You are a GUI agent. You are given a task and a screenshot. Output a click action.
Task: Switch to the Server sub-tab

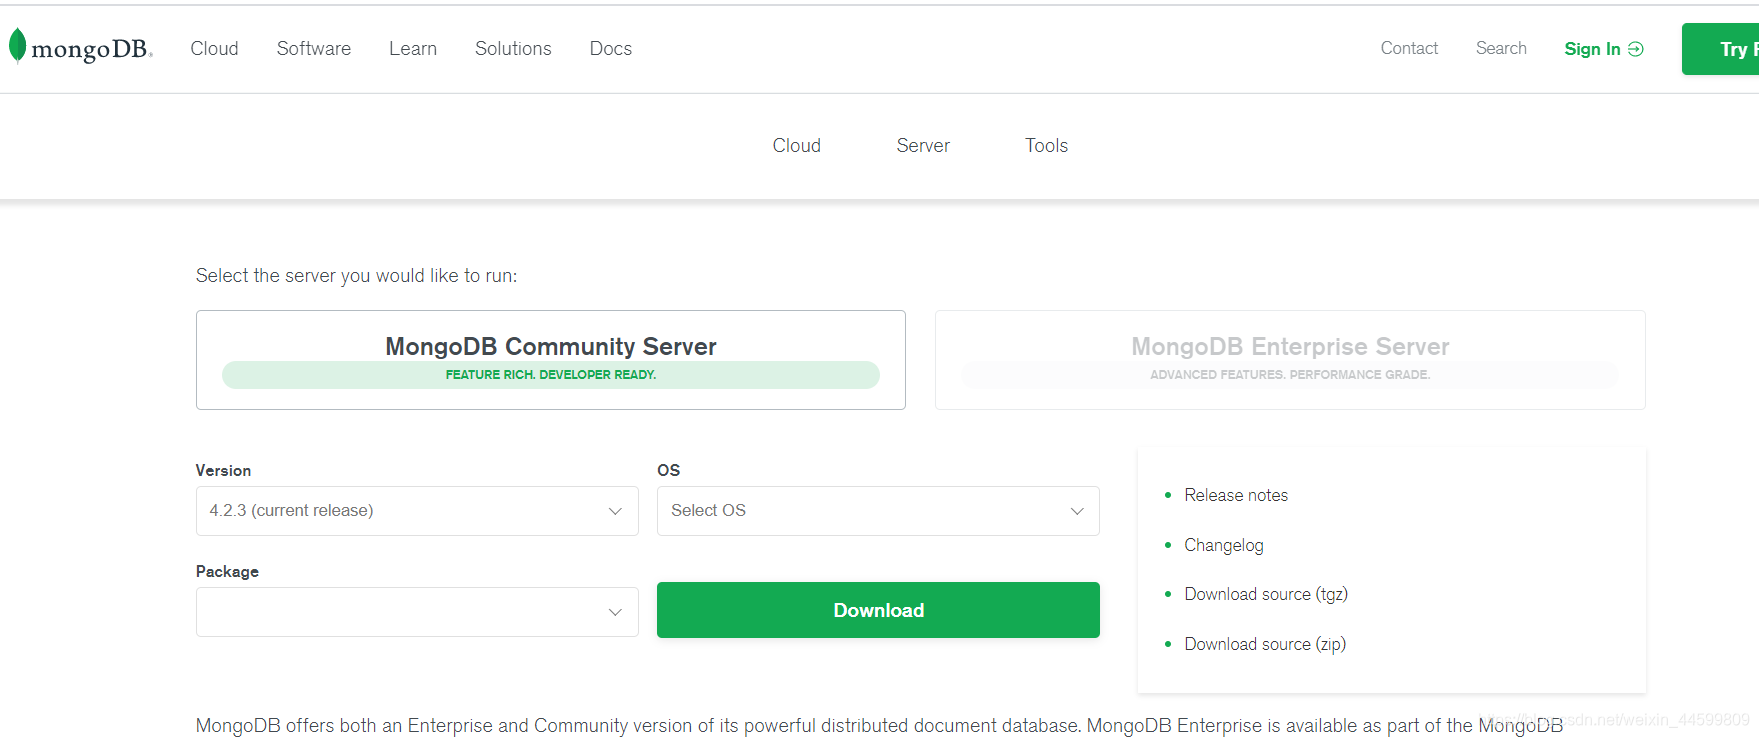923,145
